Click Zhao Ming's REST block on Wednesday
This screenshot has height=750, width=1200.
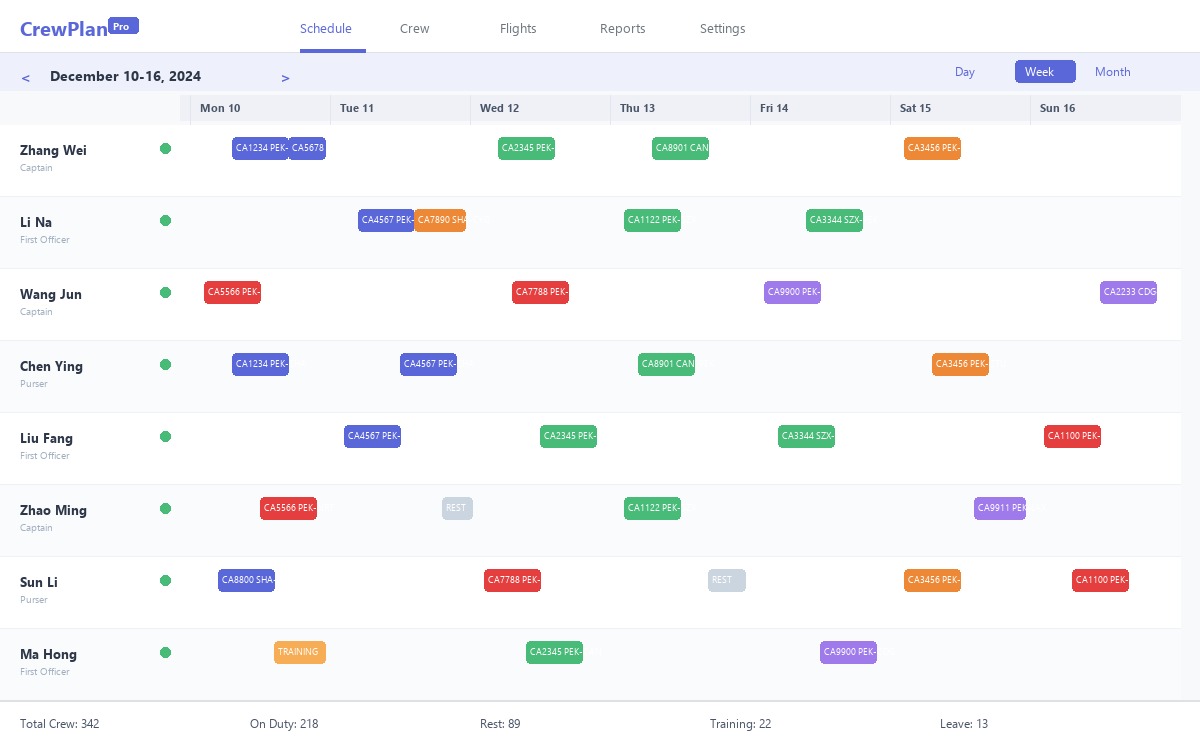coord(457,508)
